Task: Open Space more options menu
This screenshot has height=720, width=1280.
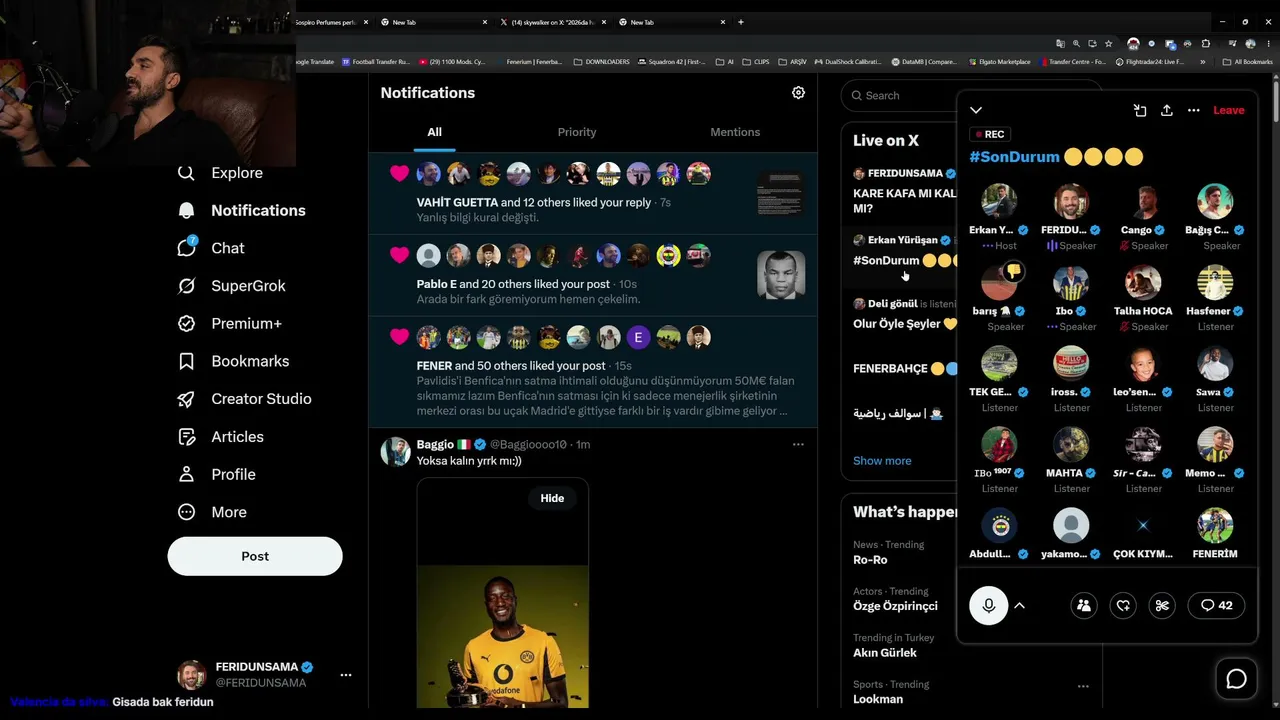Action: click(1193, 110)
